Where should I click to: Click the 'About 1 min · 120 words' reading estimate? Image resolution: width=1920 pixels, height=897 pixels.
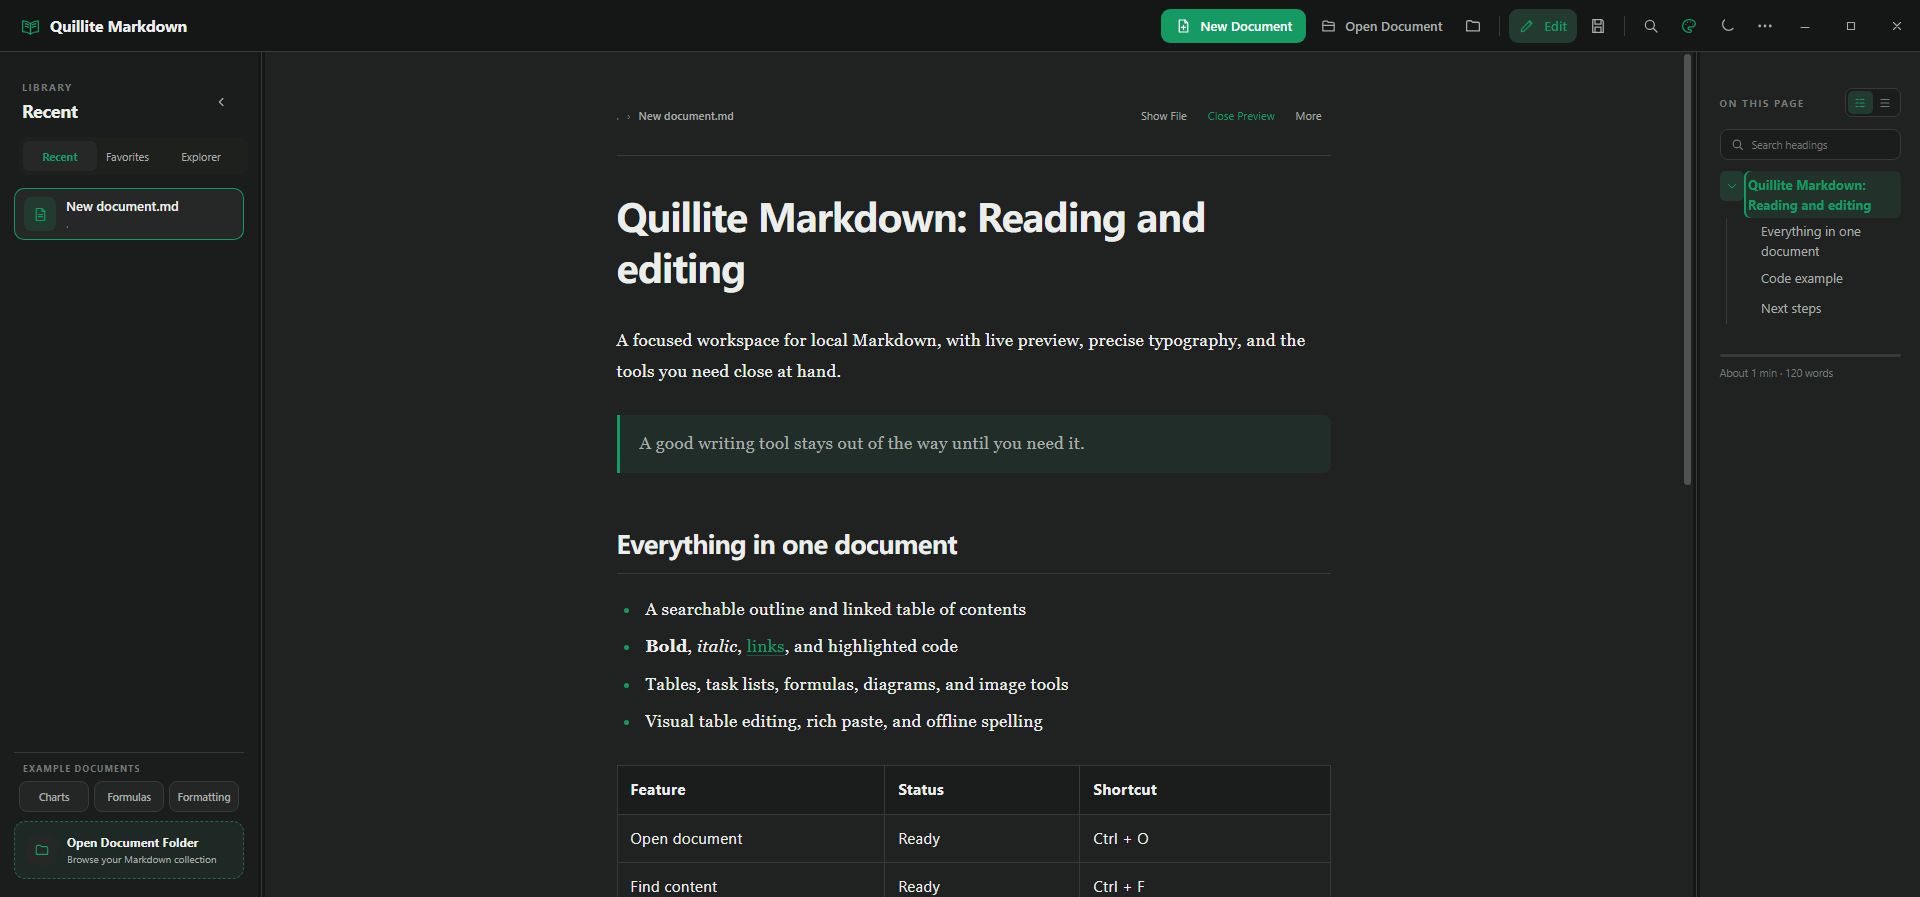(x=1776, y=373)
